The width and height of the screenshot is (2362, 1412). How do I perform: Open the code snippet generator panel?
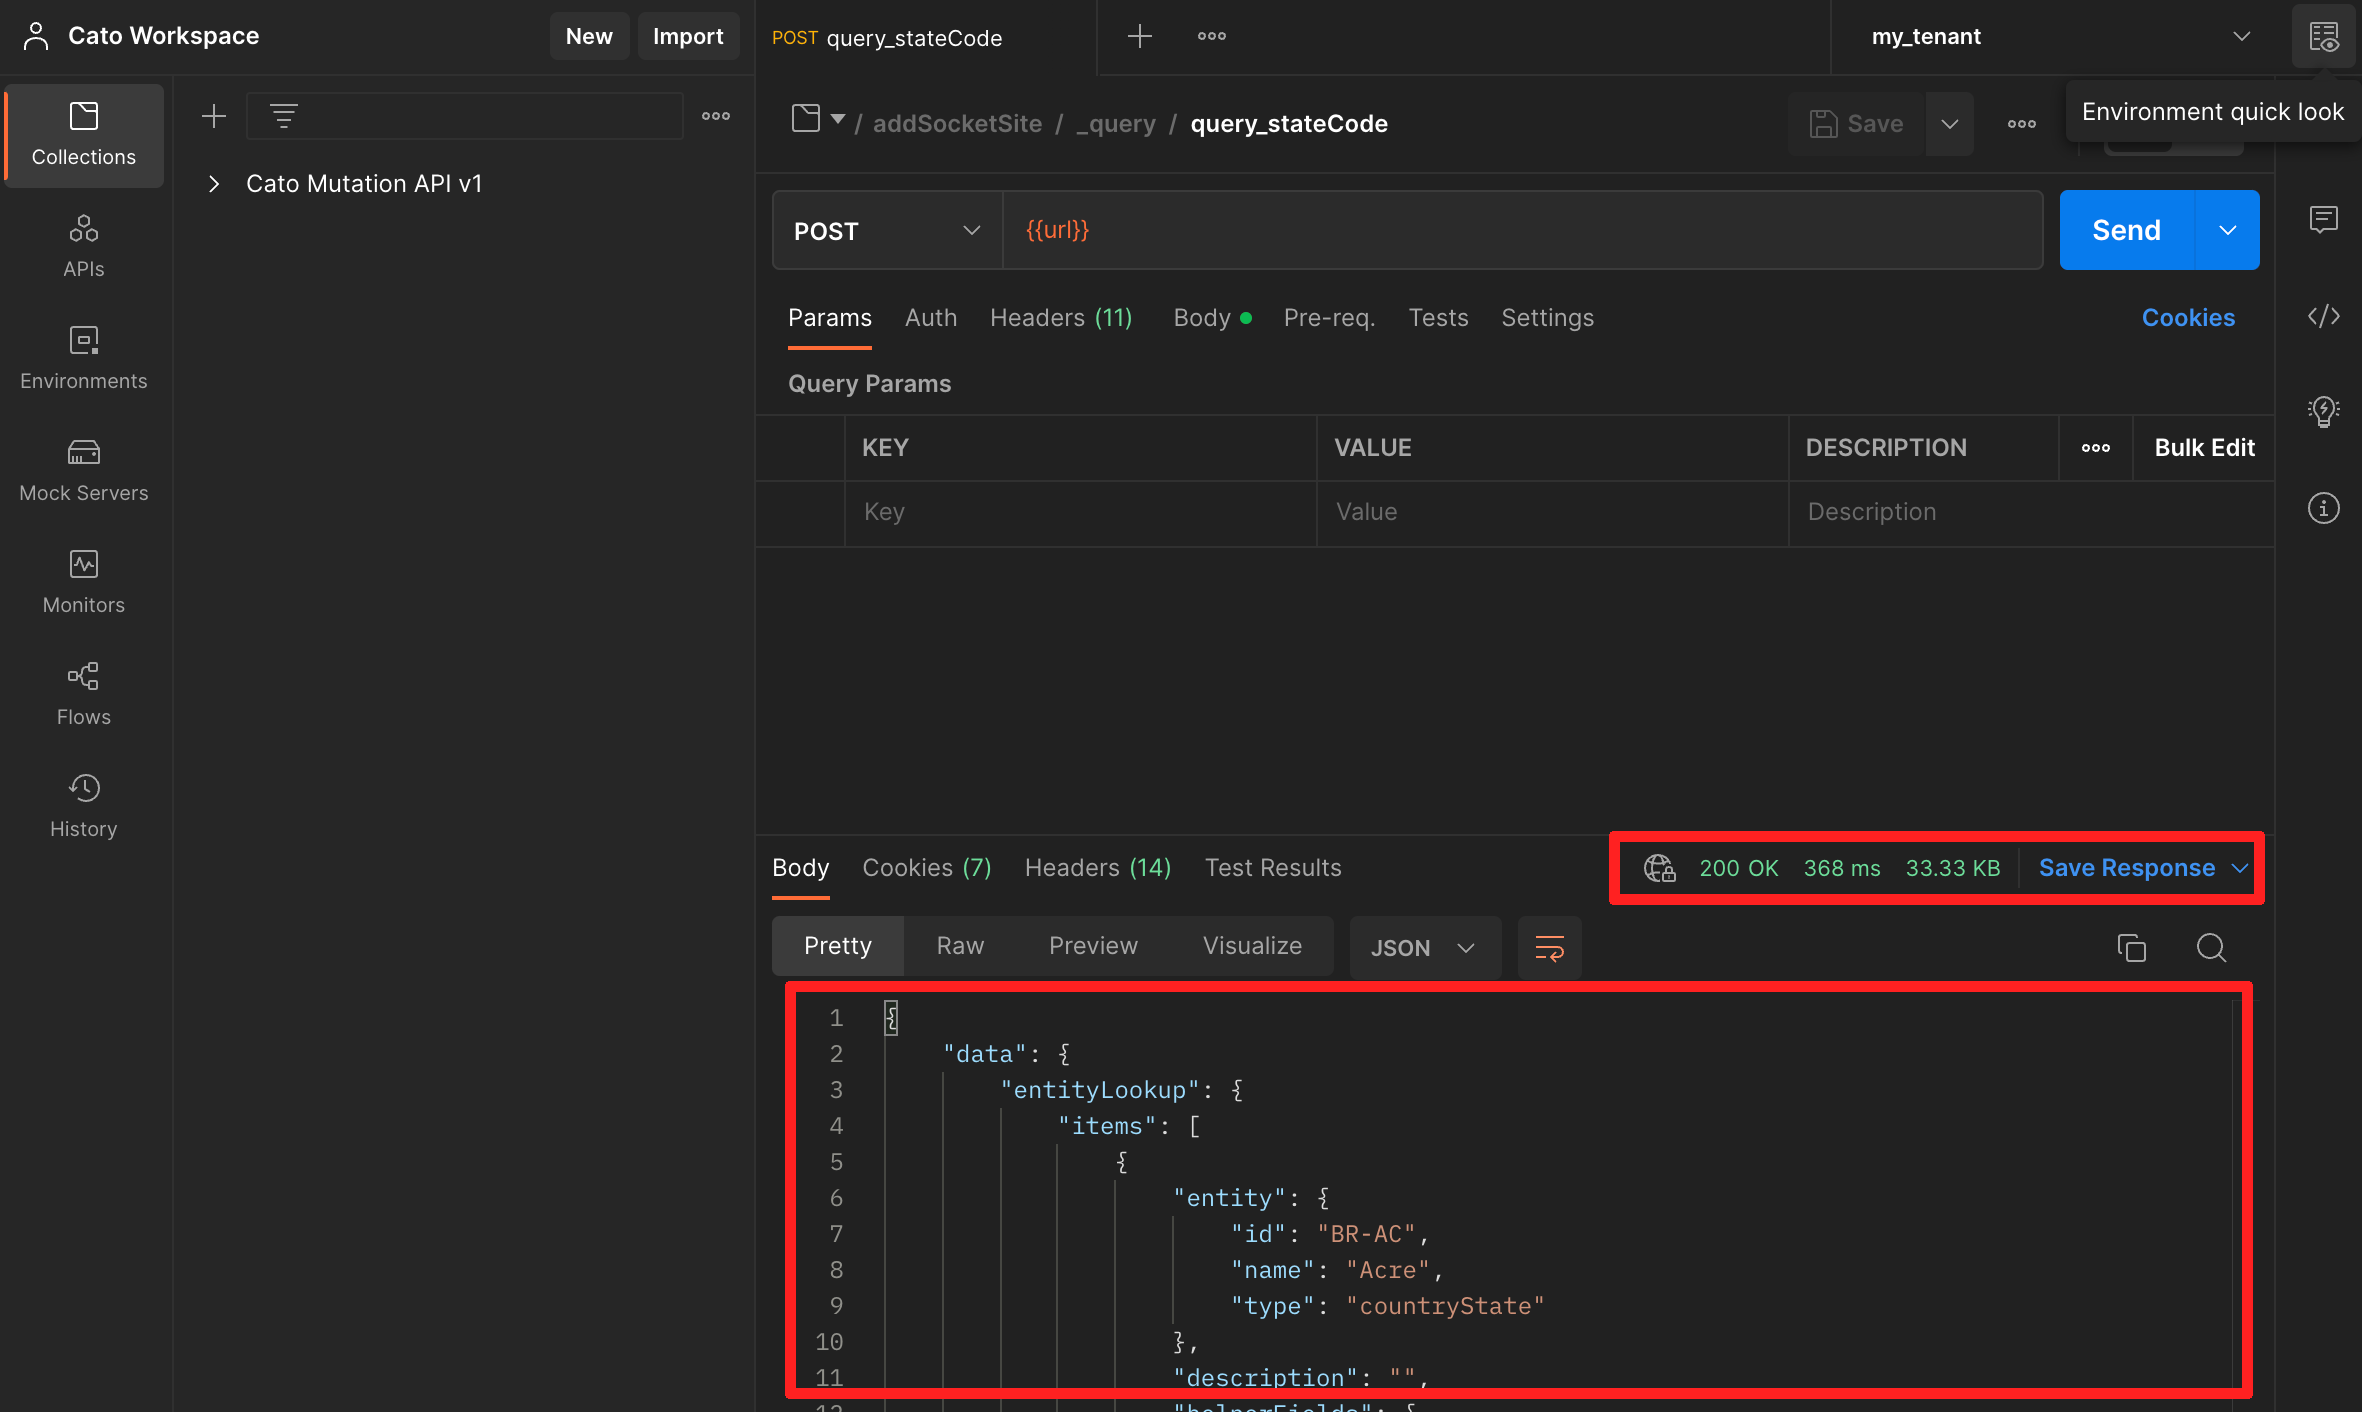[x=2324, y=316]
